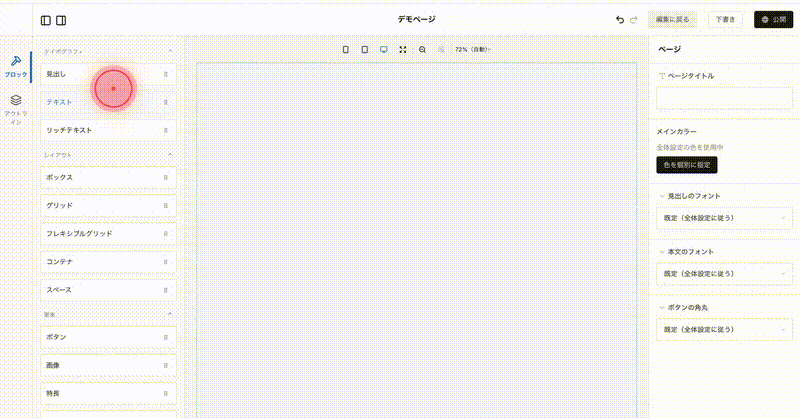Click the dark magnifier zoom icon
This screenshot has height=418, width=800.
pos(422,50)
